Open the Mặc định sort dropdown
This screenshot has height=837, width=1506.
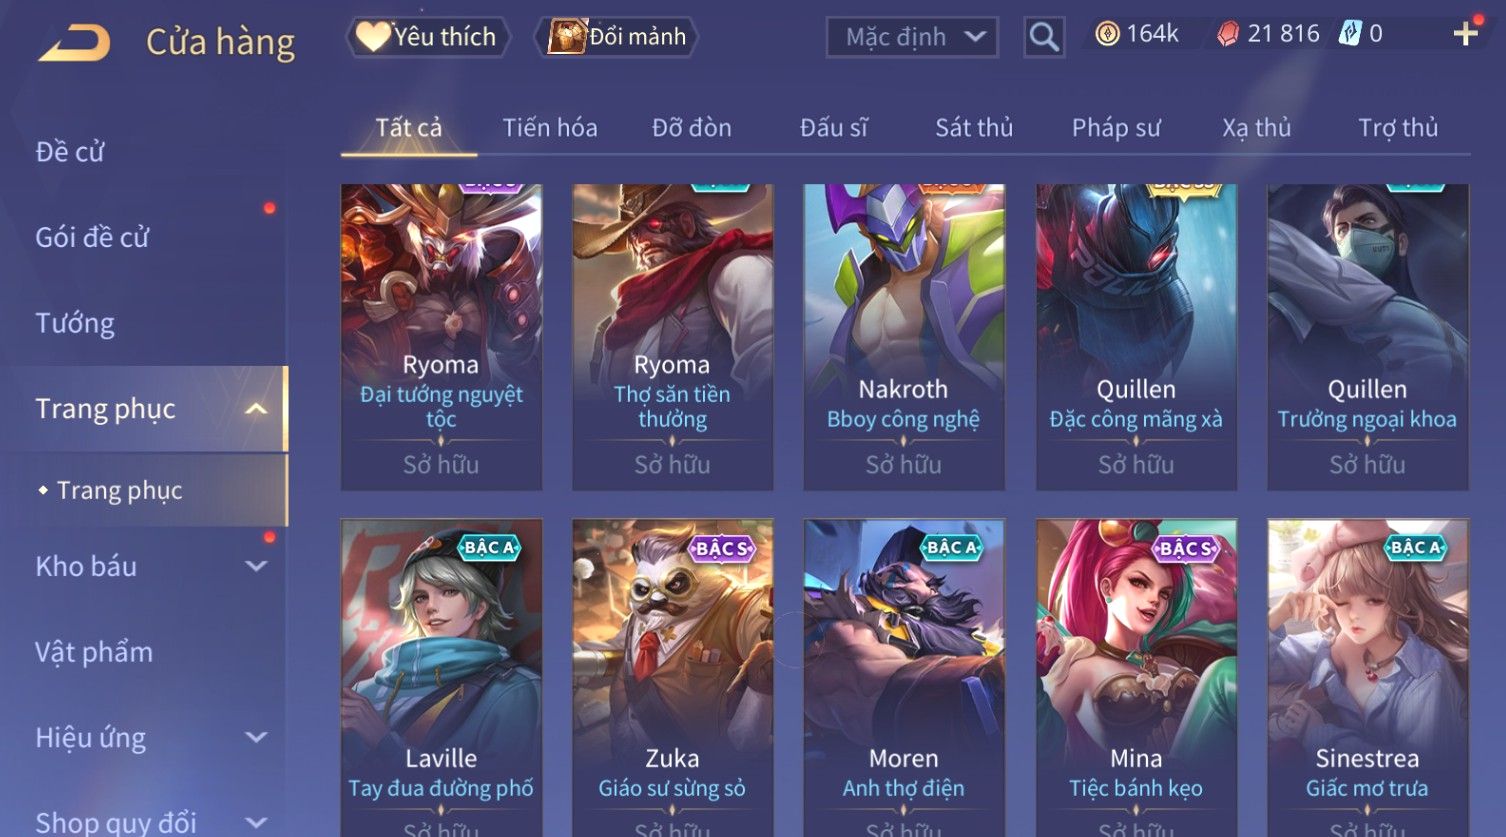(912, 37)
